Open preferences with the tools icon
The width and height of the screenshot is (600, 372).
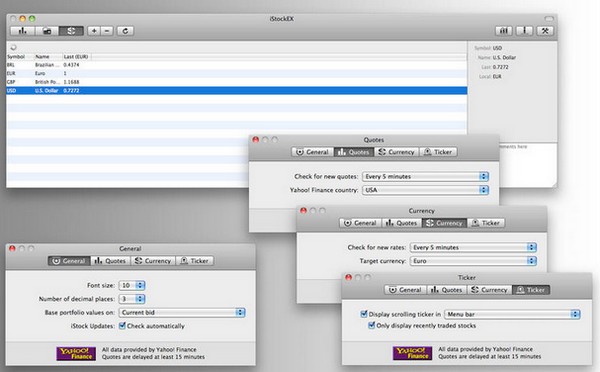(545, 31)
